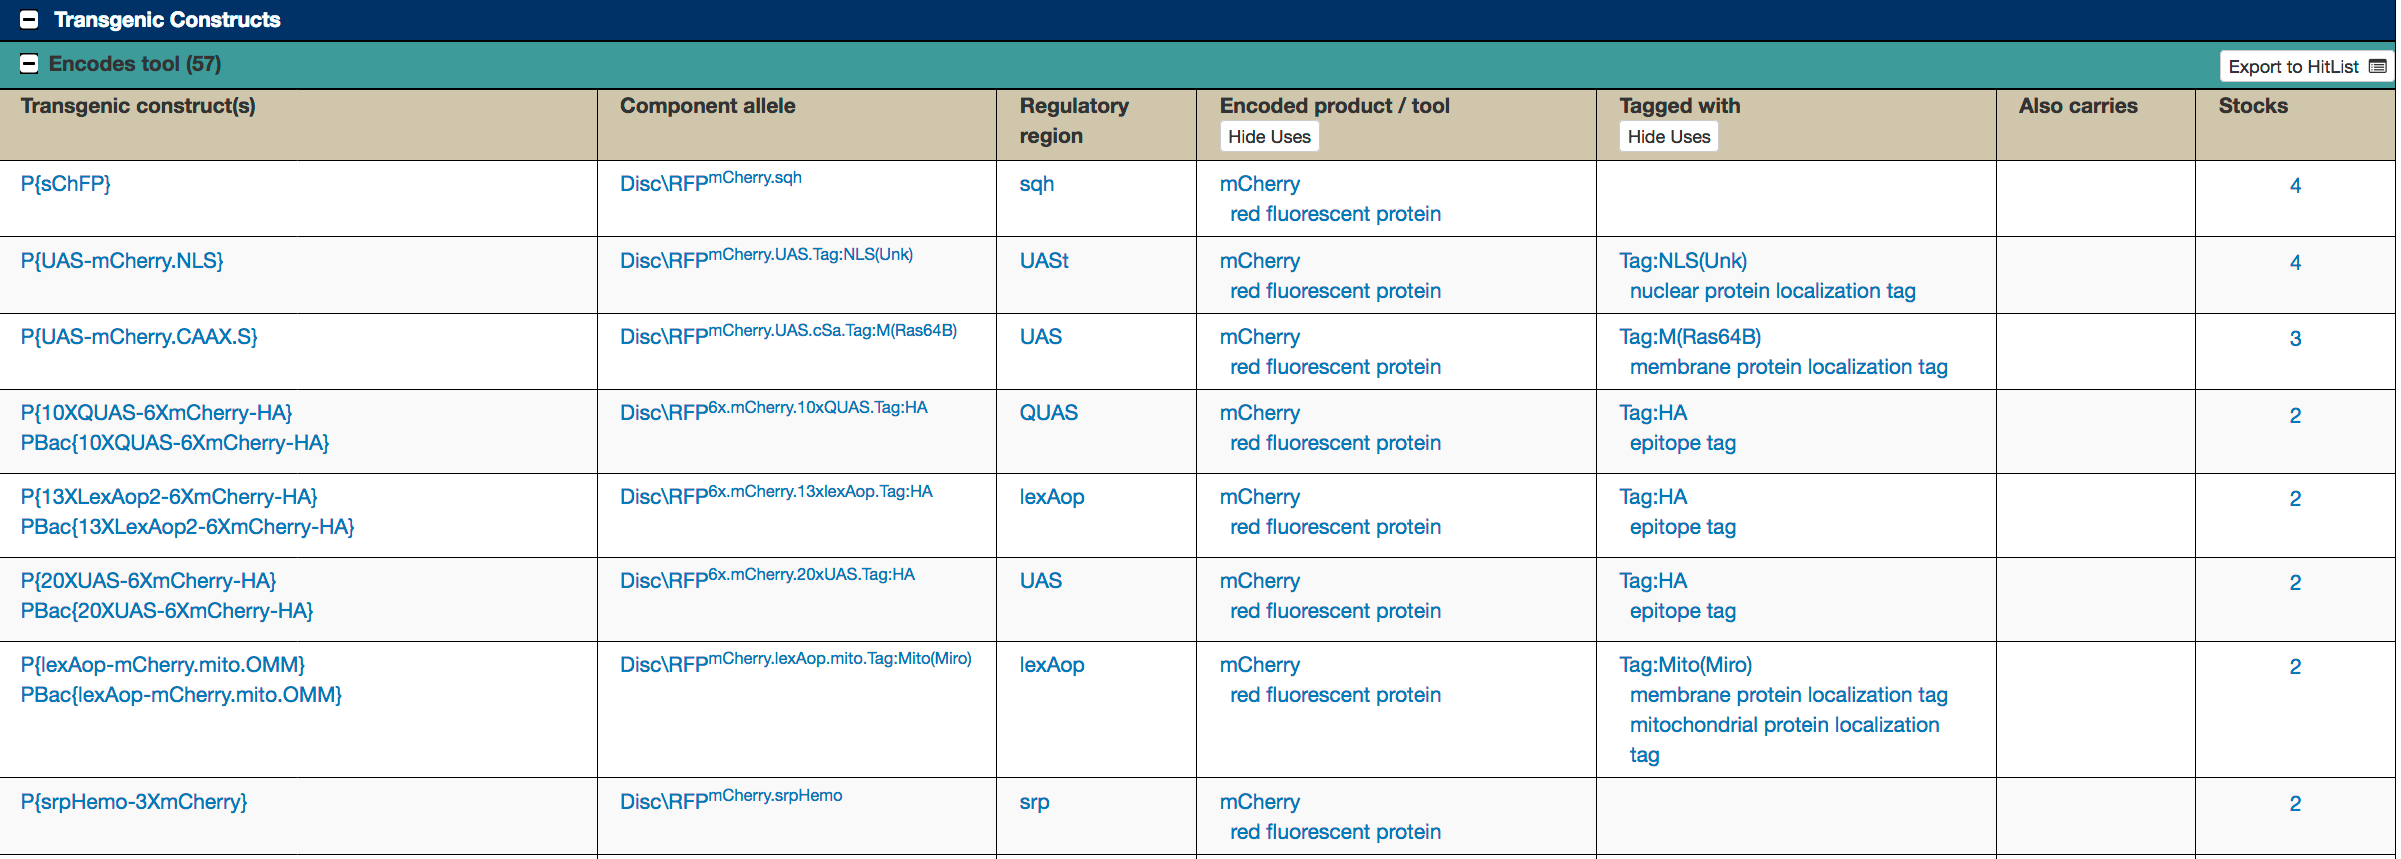View the 3 stocks for P{UAS-mCherry.CAAX.S}
This screenshot has height=859, width=2401.
click(2296, 339)
